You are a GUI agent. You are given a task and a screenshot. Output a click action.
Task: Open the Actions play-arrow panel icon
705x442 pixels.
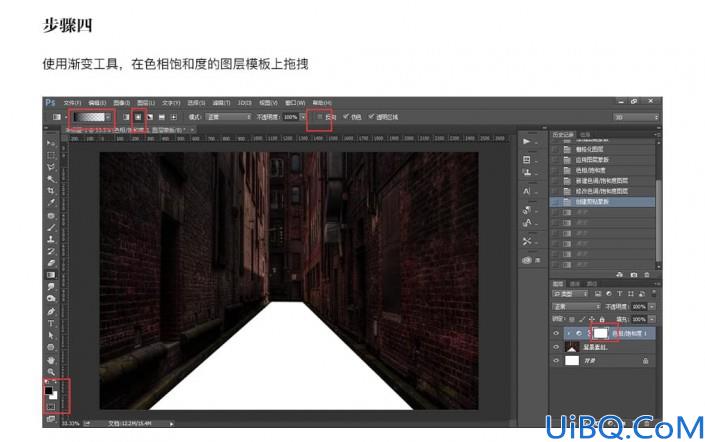pos(527,141)
